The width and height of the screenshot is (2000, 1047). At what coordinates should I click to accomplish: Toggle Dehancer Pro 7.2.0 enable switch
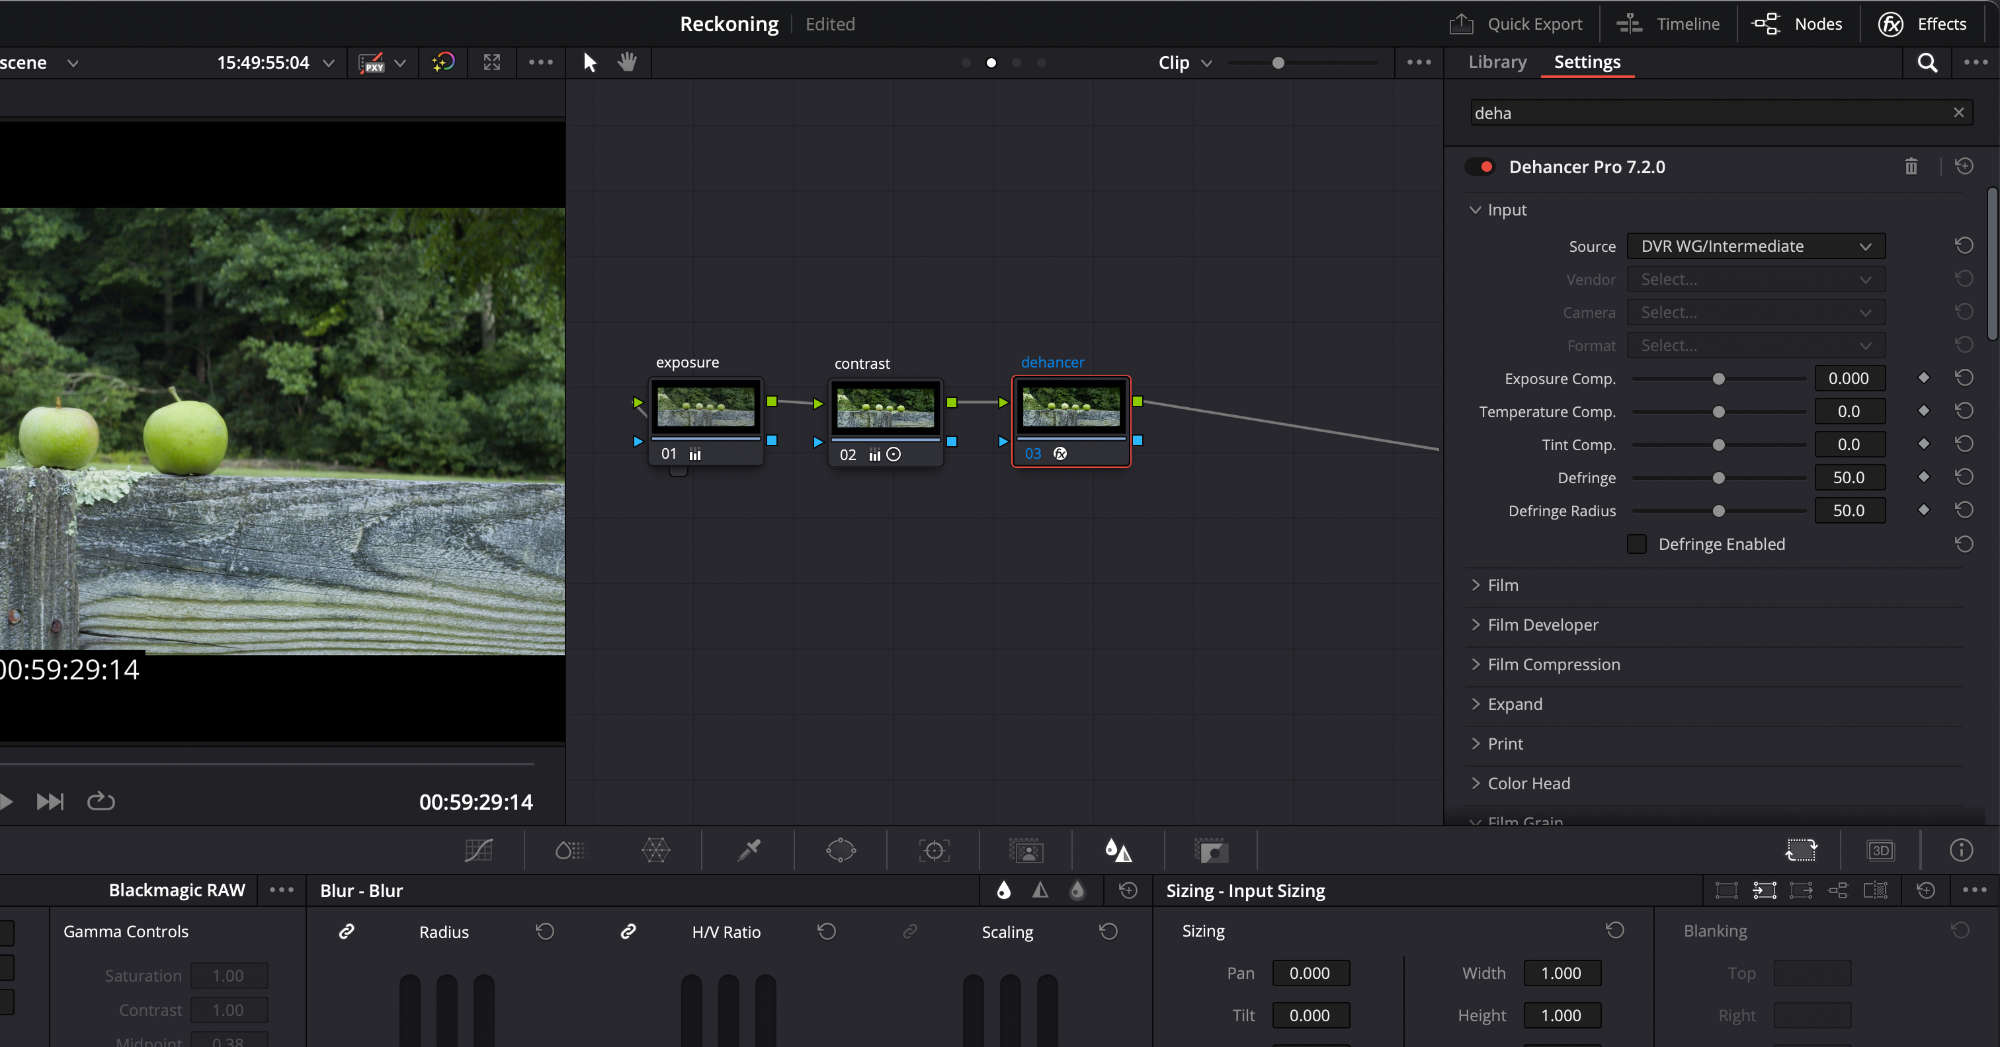(x=1480, y=167)
